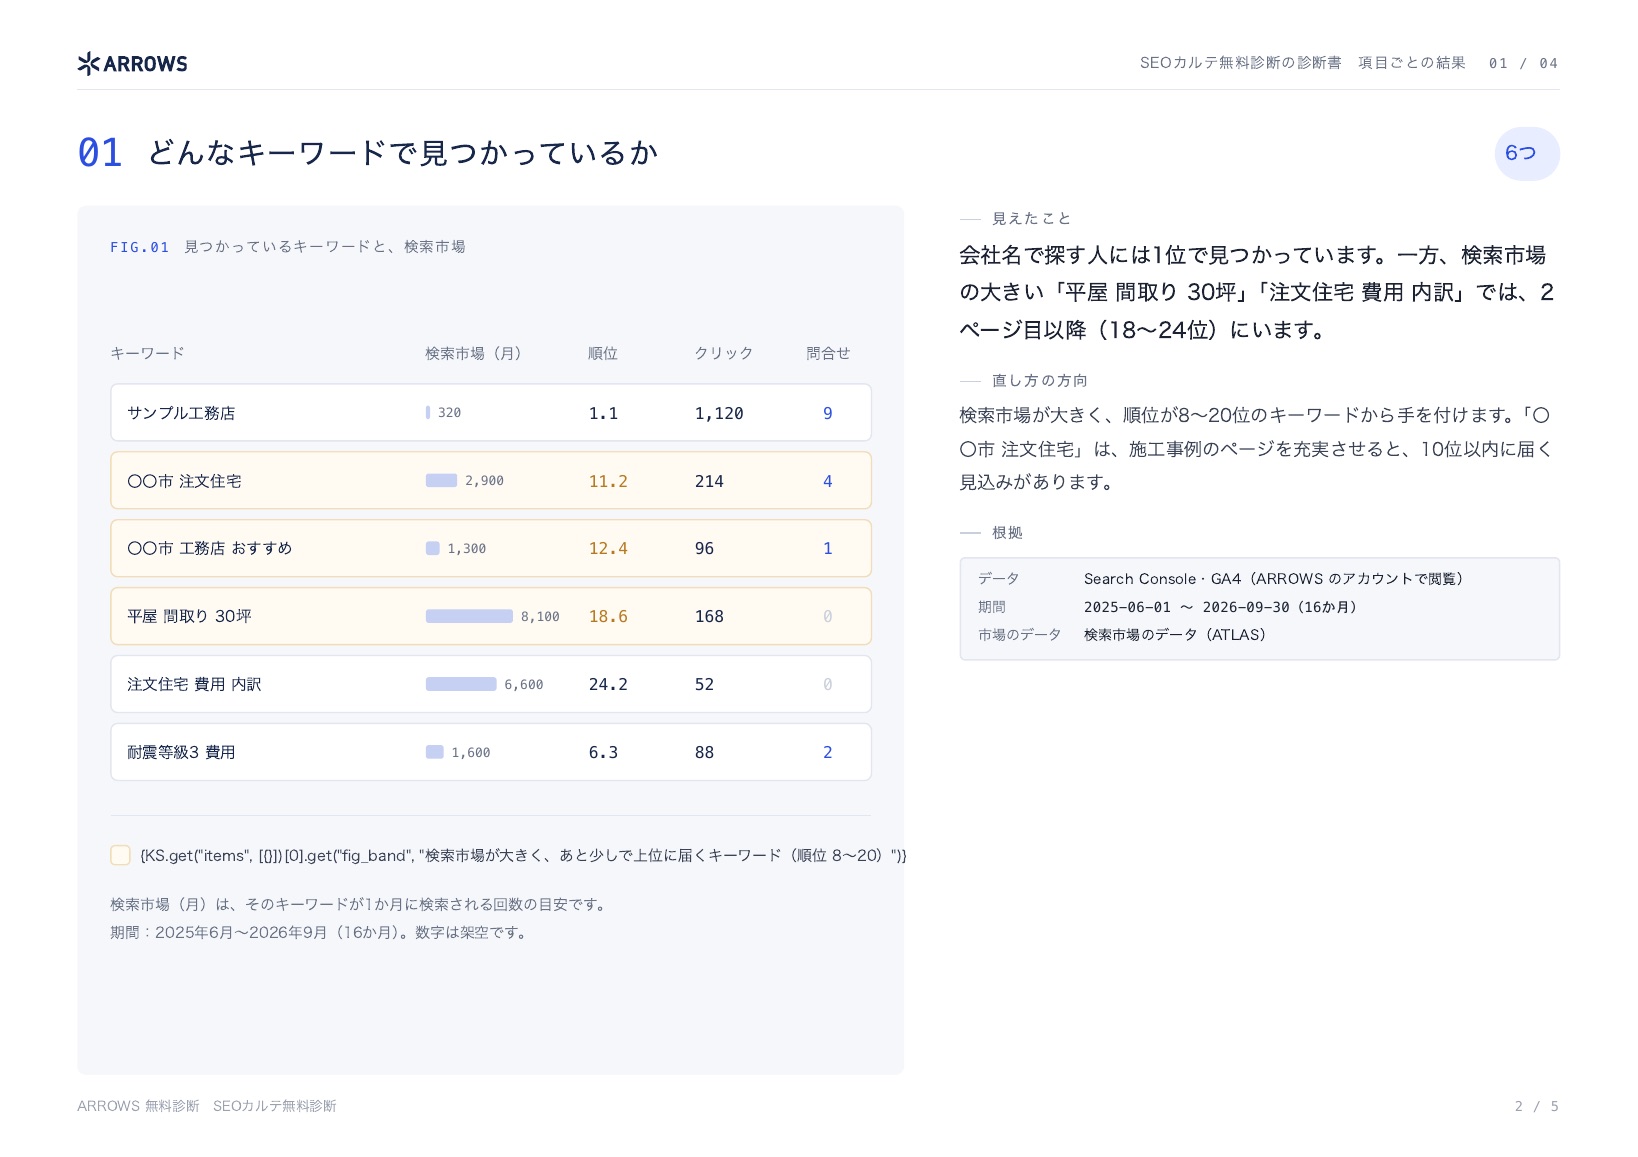This screenshot has width=1638, height=1157.
Task: Click the cream legend swatch below the table
Action: 120,855
